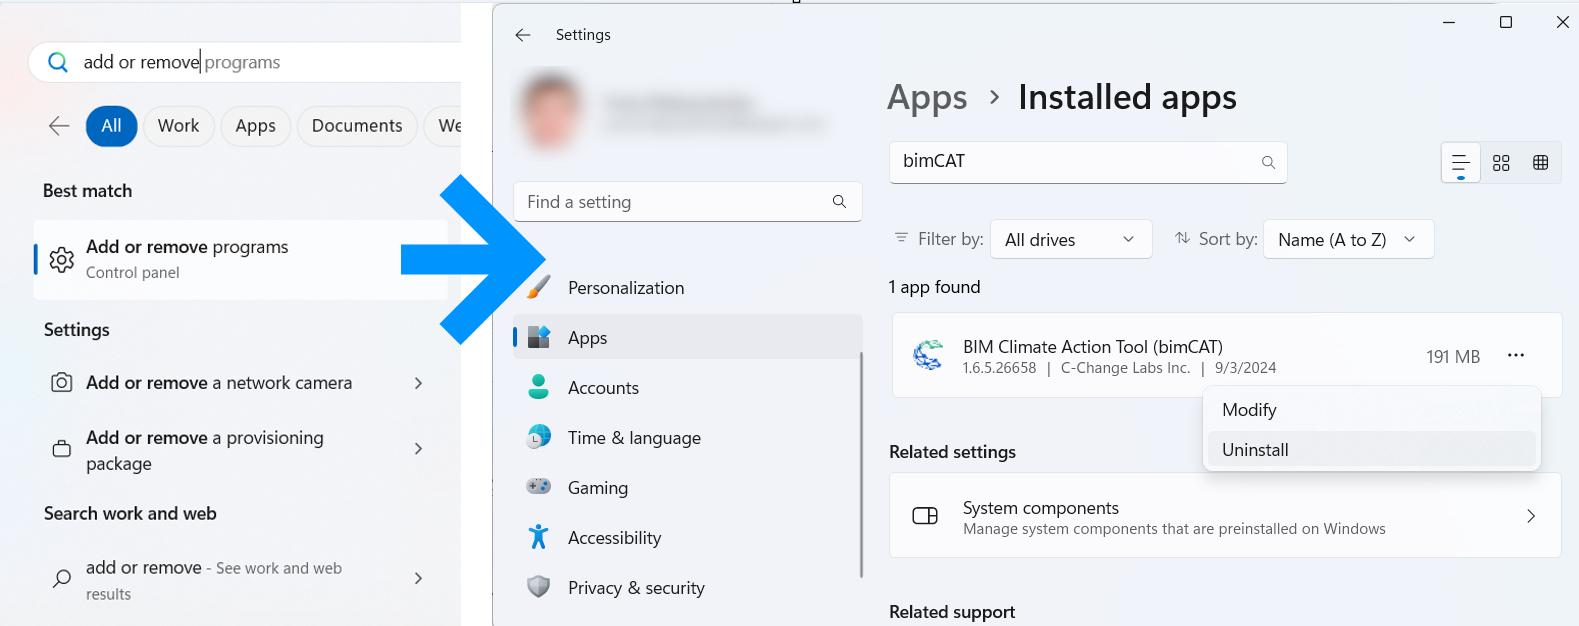Switch to grid view layout icon
Screen dimensions: 1579x626
1500,163
